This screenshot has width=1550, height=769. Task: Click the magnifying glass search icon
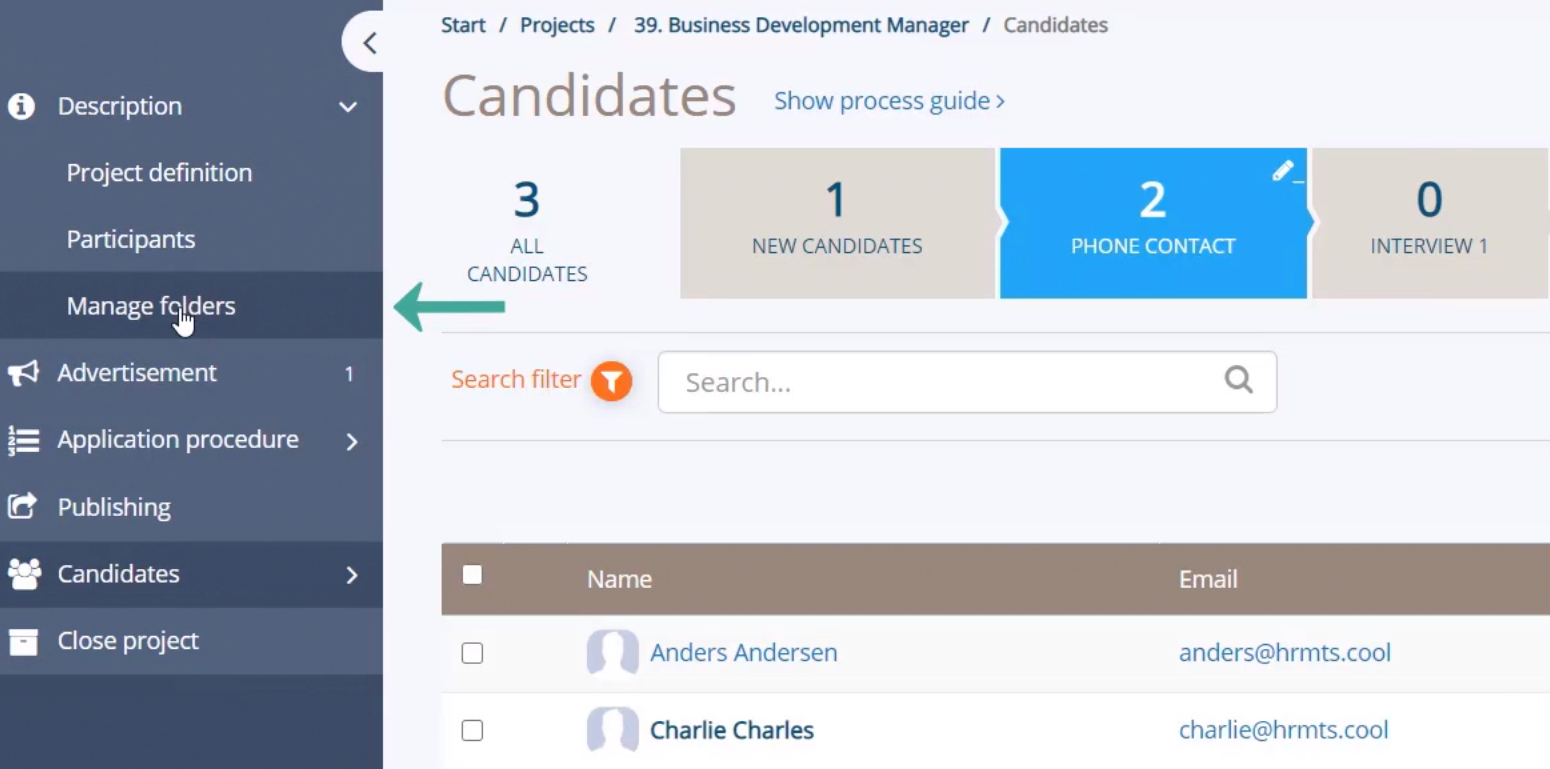click(x=1238, y=380)
